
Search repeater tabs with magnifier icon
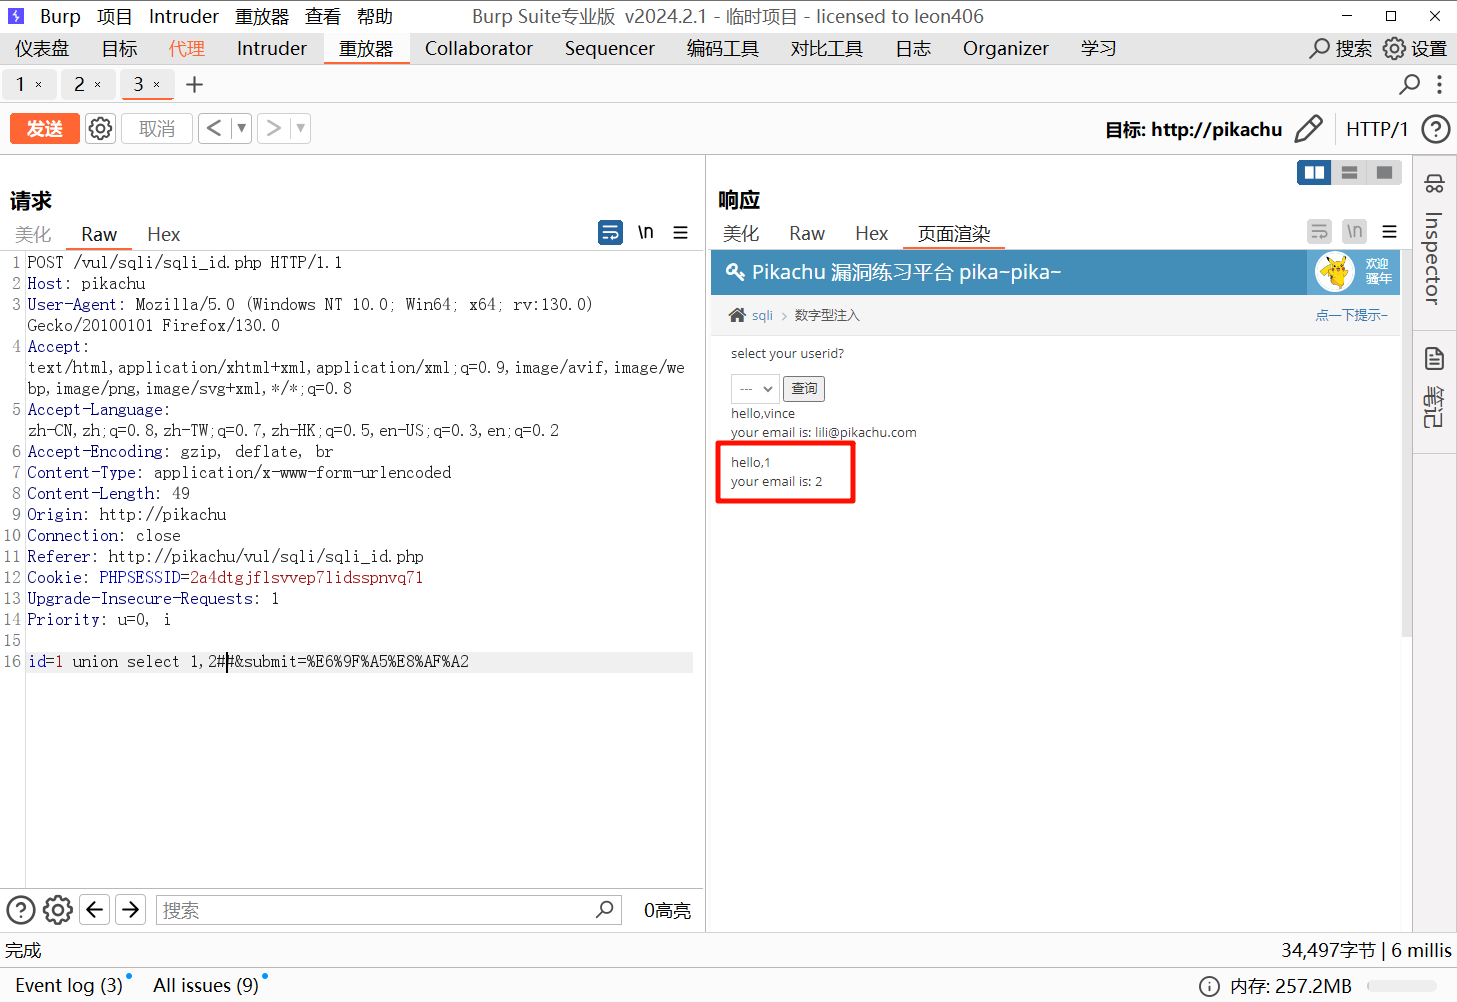[1409, 85]
